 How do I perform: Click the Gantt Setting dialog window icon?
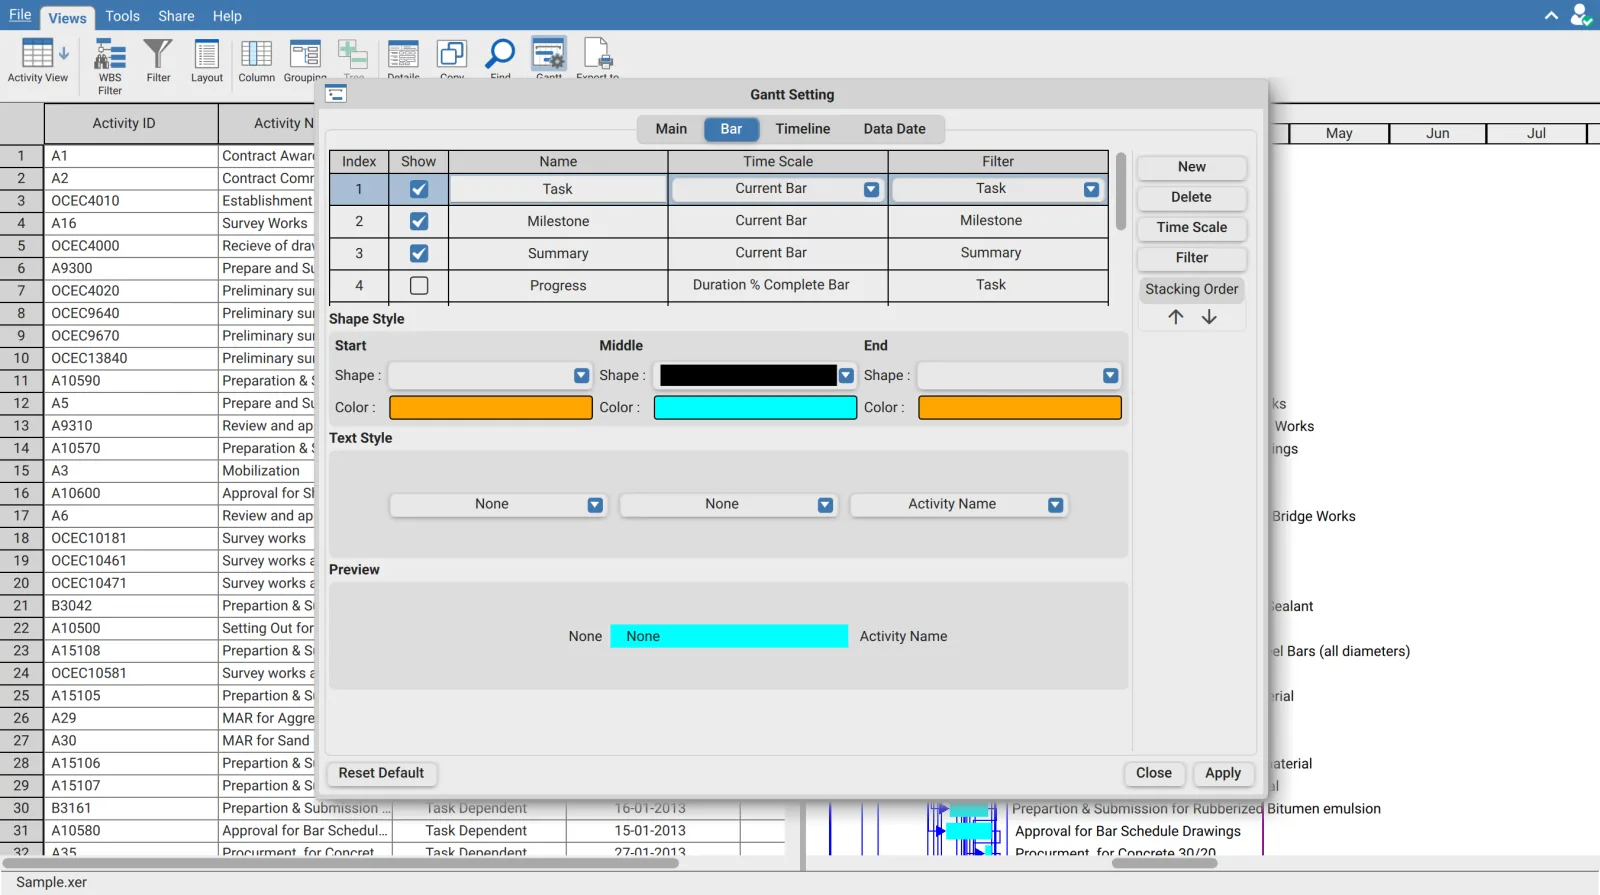336,94
